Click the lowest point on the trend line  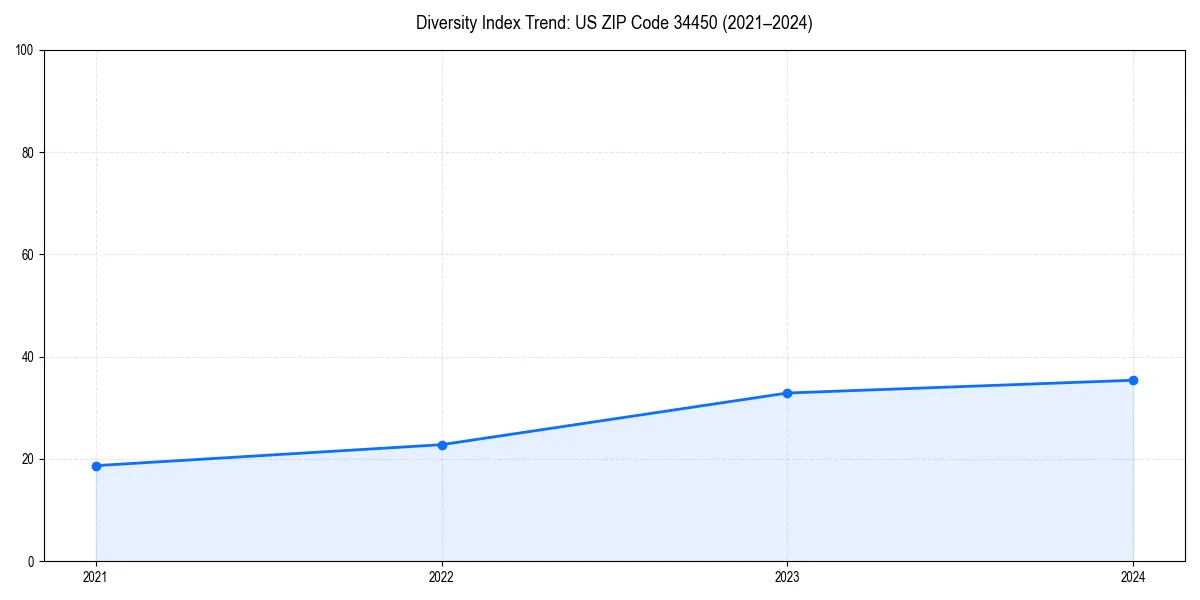tap(96, 465)
